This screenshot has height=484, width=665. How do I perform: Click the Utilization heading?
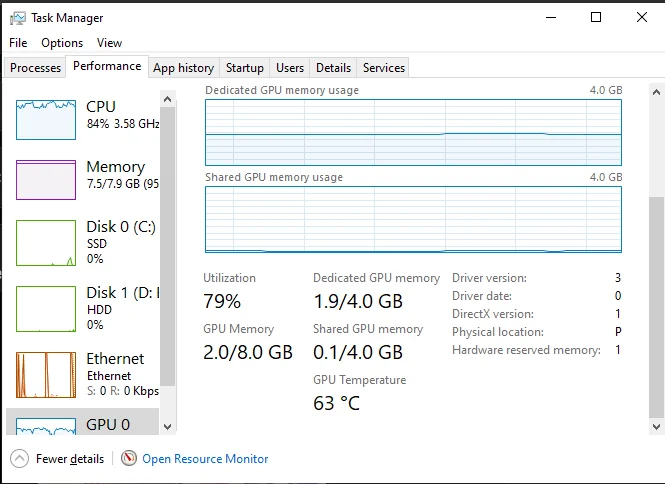(229, 278)
